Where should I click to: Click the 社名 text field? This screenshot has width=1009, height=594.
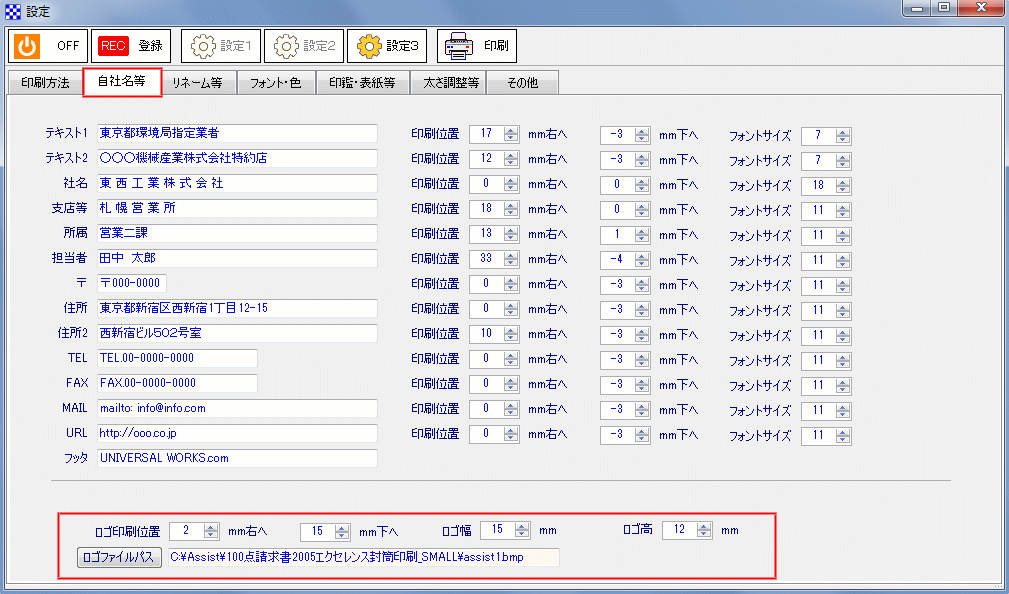point(236,184)
